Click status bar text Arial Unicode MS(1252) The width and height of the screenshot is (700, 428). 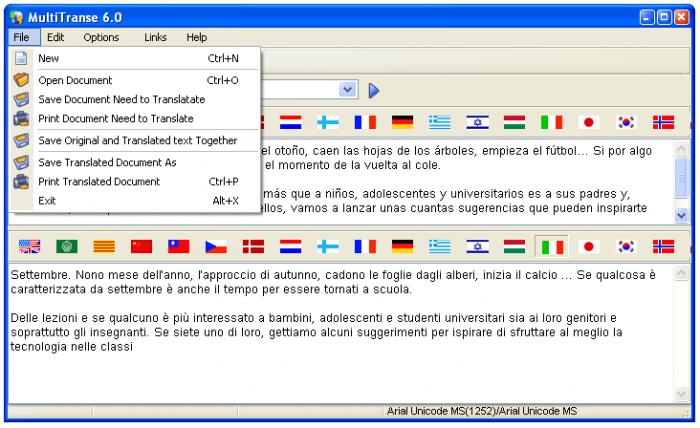(x=482, y=411)
